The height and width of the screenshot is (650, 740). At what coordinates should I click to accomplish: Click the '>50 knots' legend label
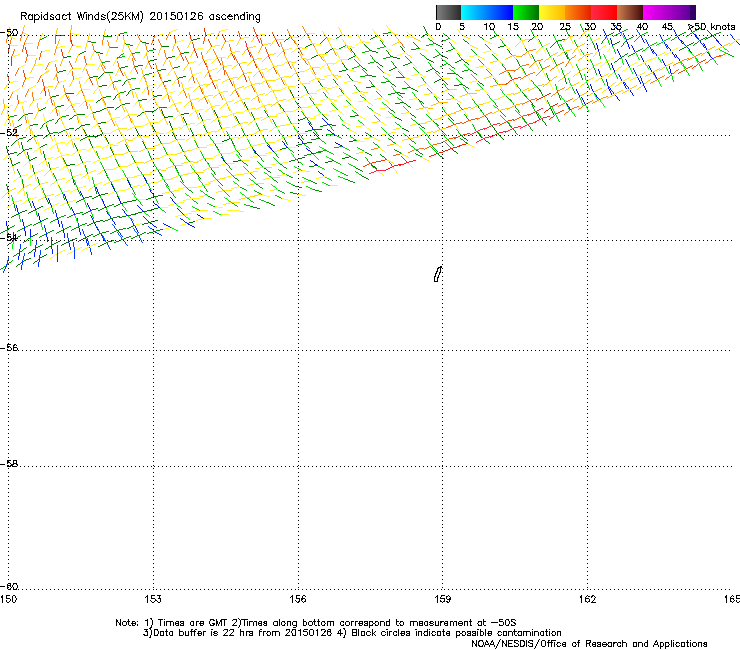712,27
